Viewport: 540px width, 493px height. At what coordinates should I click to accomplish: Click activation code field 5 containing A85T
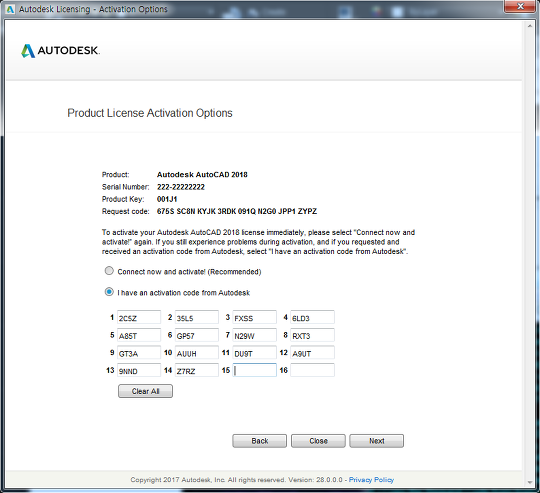[x=139, y=335]
